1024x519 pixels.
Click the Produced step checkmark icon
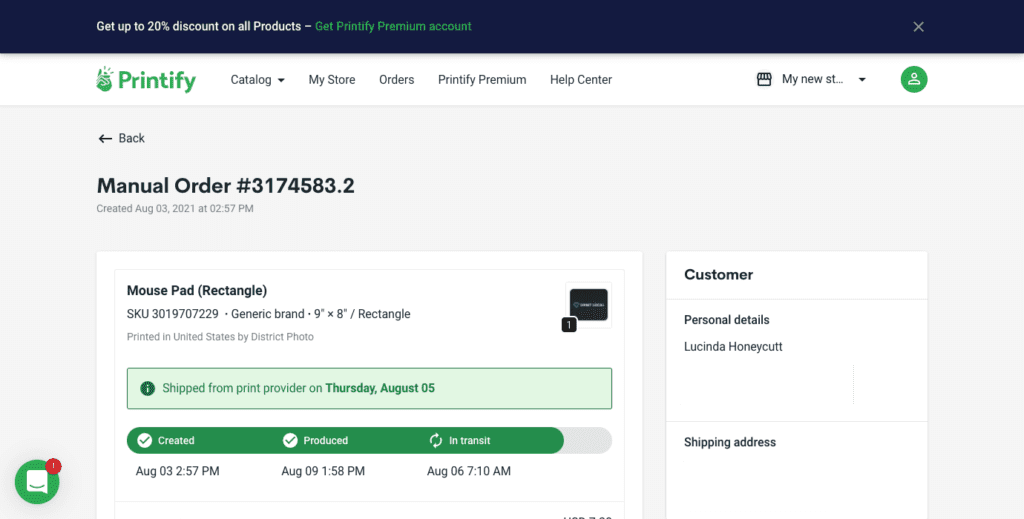pyautogui.click(x=290, y=441)
